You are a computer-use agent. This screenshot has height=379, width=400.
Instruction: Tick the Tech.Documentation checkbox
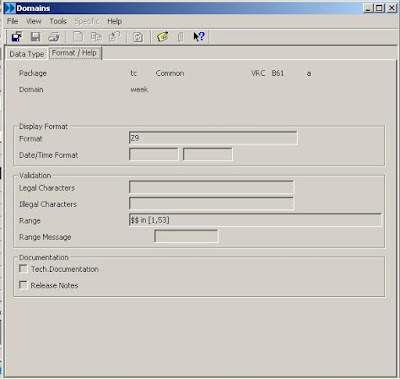pos(23,269)
